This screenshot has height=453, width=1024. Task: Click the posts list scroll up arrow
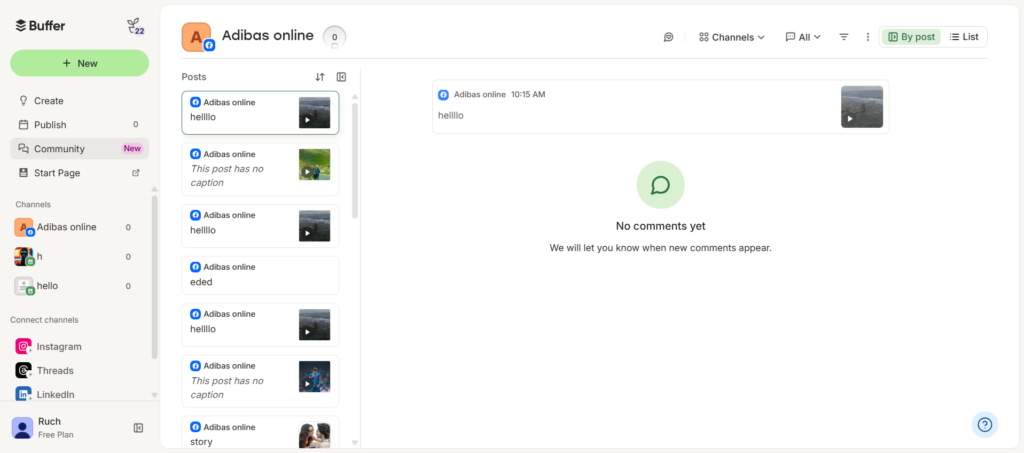[x=355, y=97]
